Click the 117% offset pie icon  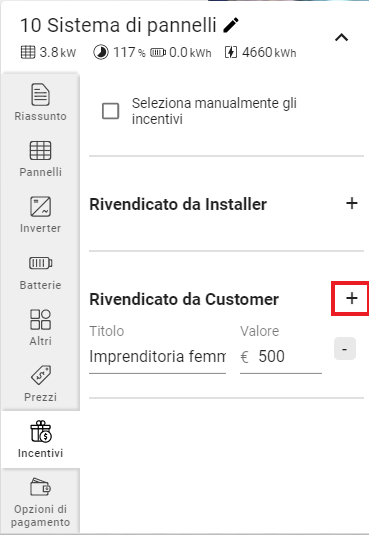point(101,53)
